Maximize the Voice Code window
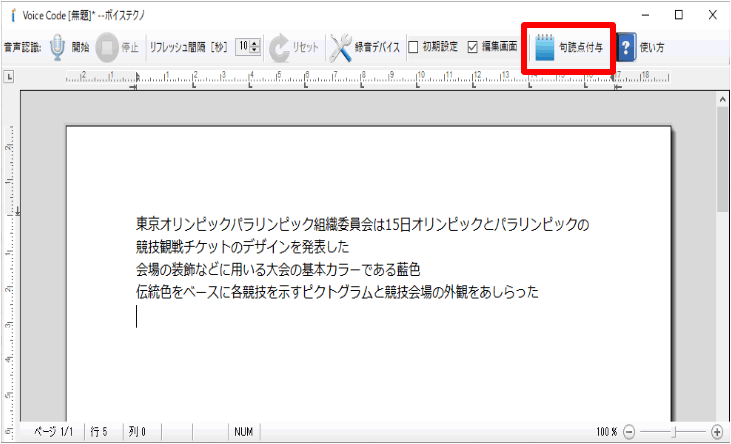 [x=679, y=15]
